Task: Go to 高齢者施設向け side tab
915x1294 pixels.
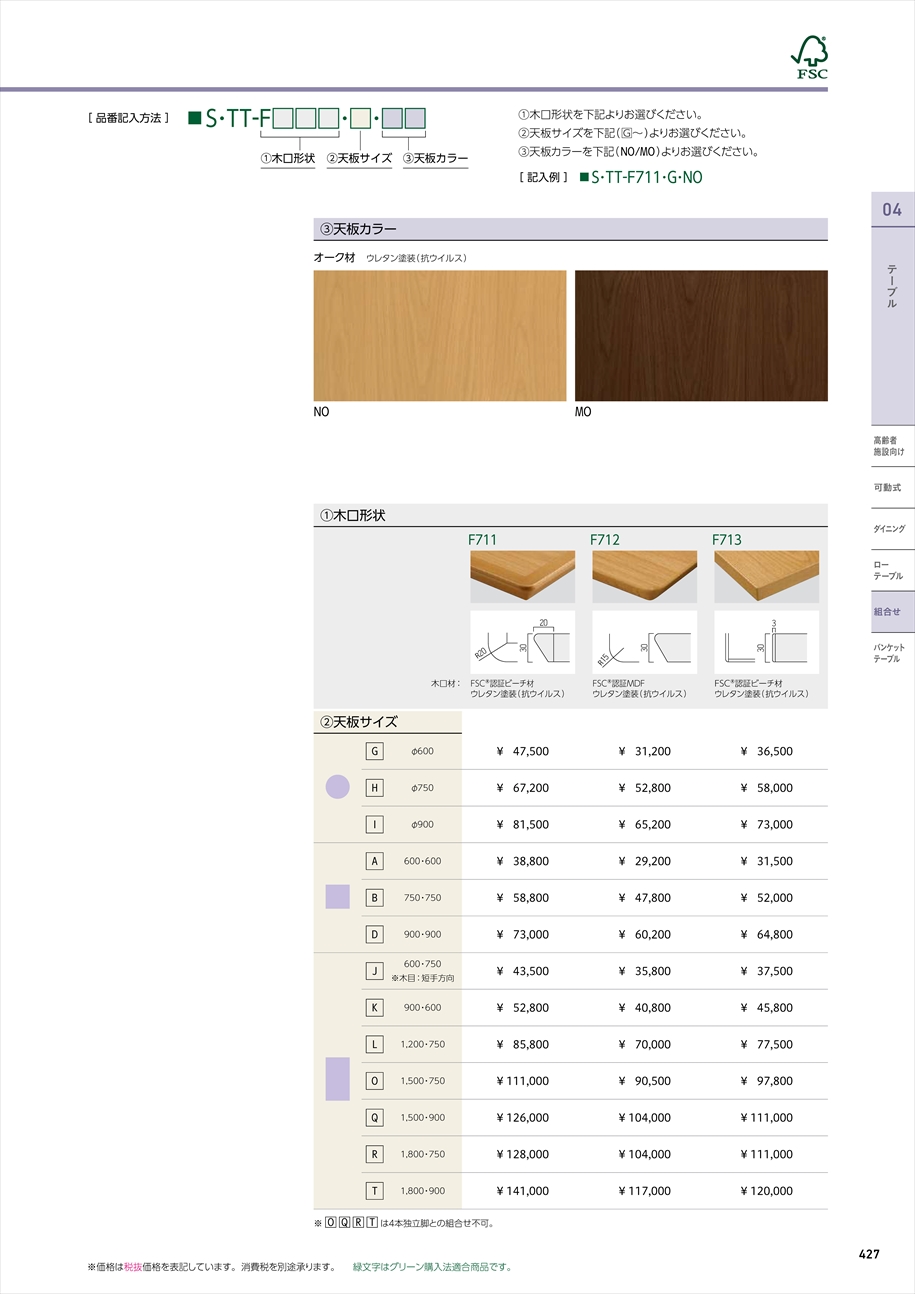Action: click(893, 446)
